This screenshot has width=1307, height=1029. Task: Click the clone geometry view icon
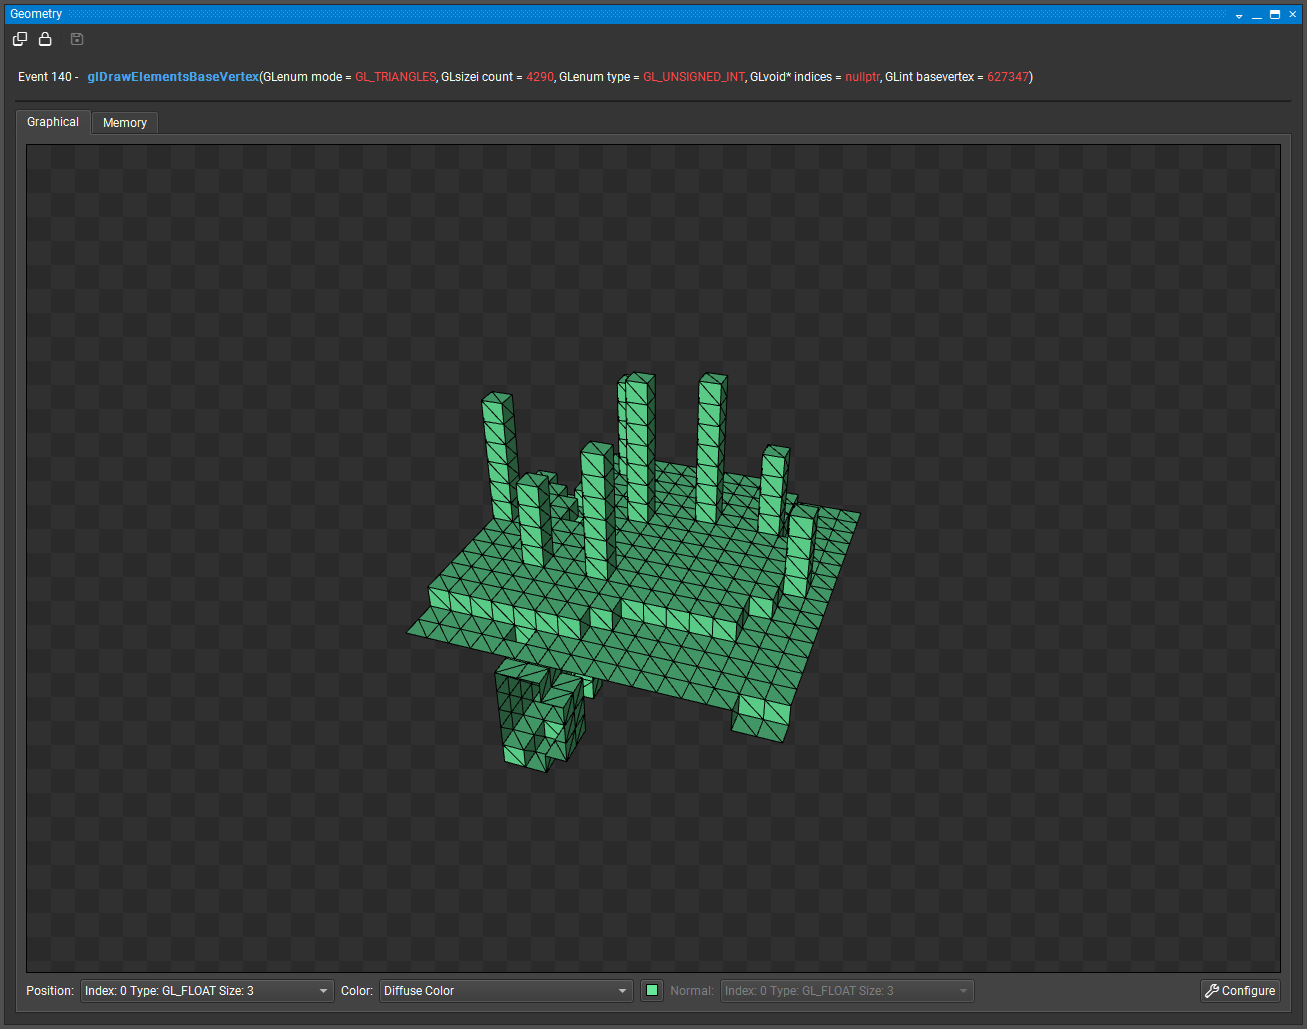coord(20,39)
